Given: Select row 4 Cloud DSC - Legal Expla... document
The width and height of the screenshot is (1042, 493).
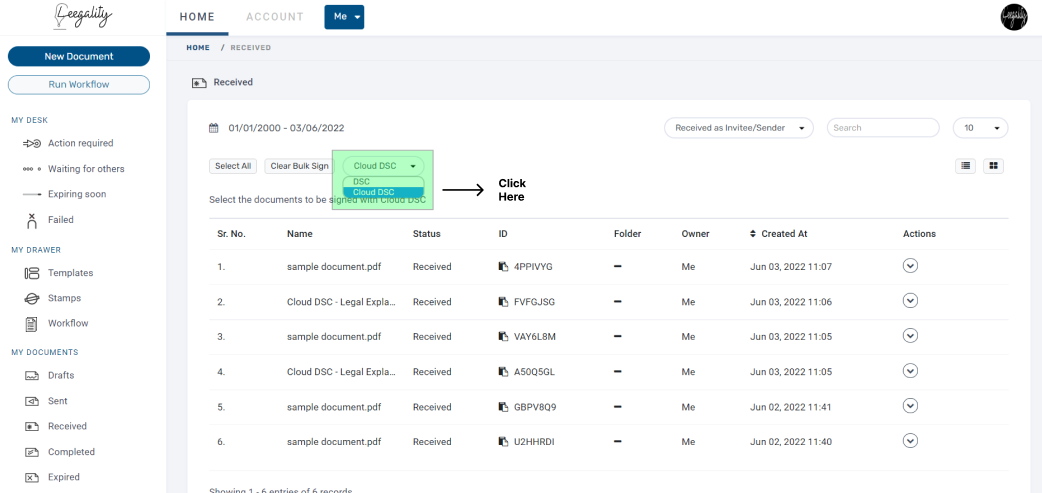Looking at the screenshot, I should point(342,372).
